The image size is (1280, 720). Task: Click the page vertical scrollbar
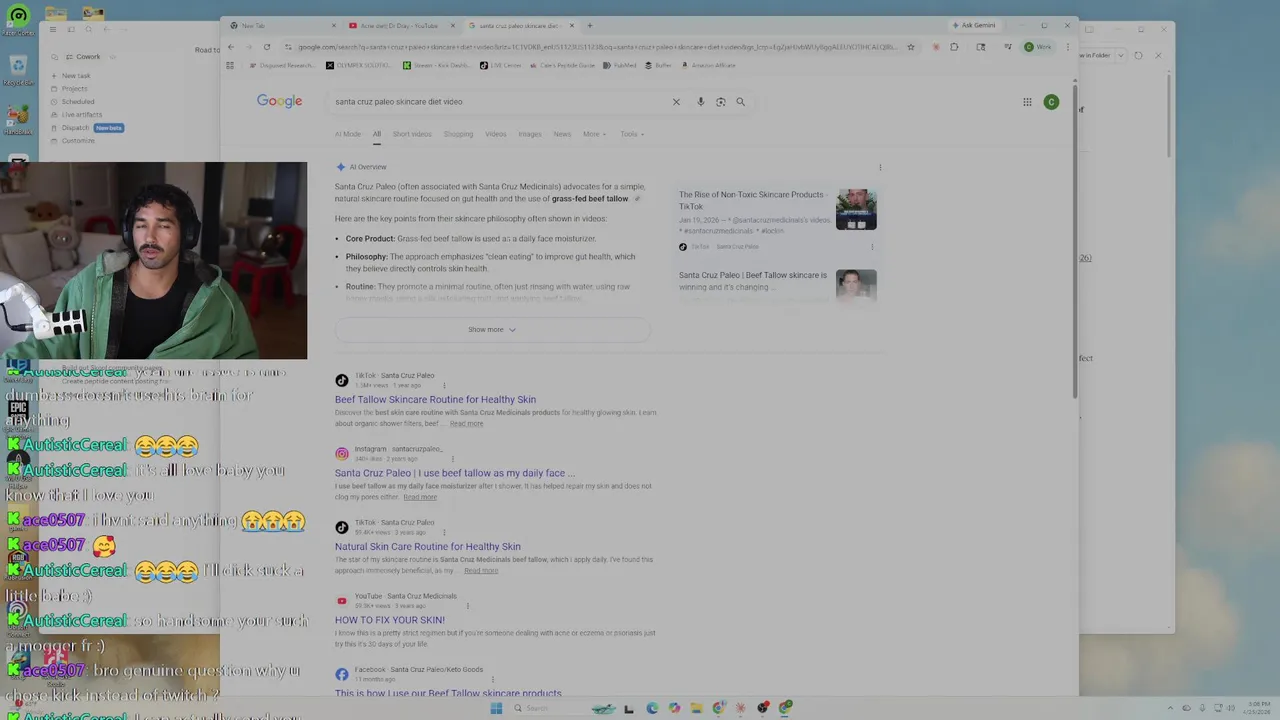(1076, 240)
